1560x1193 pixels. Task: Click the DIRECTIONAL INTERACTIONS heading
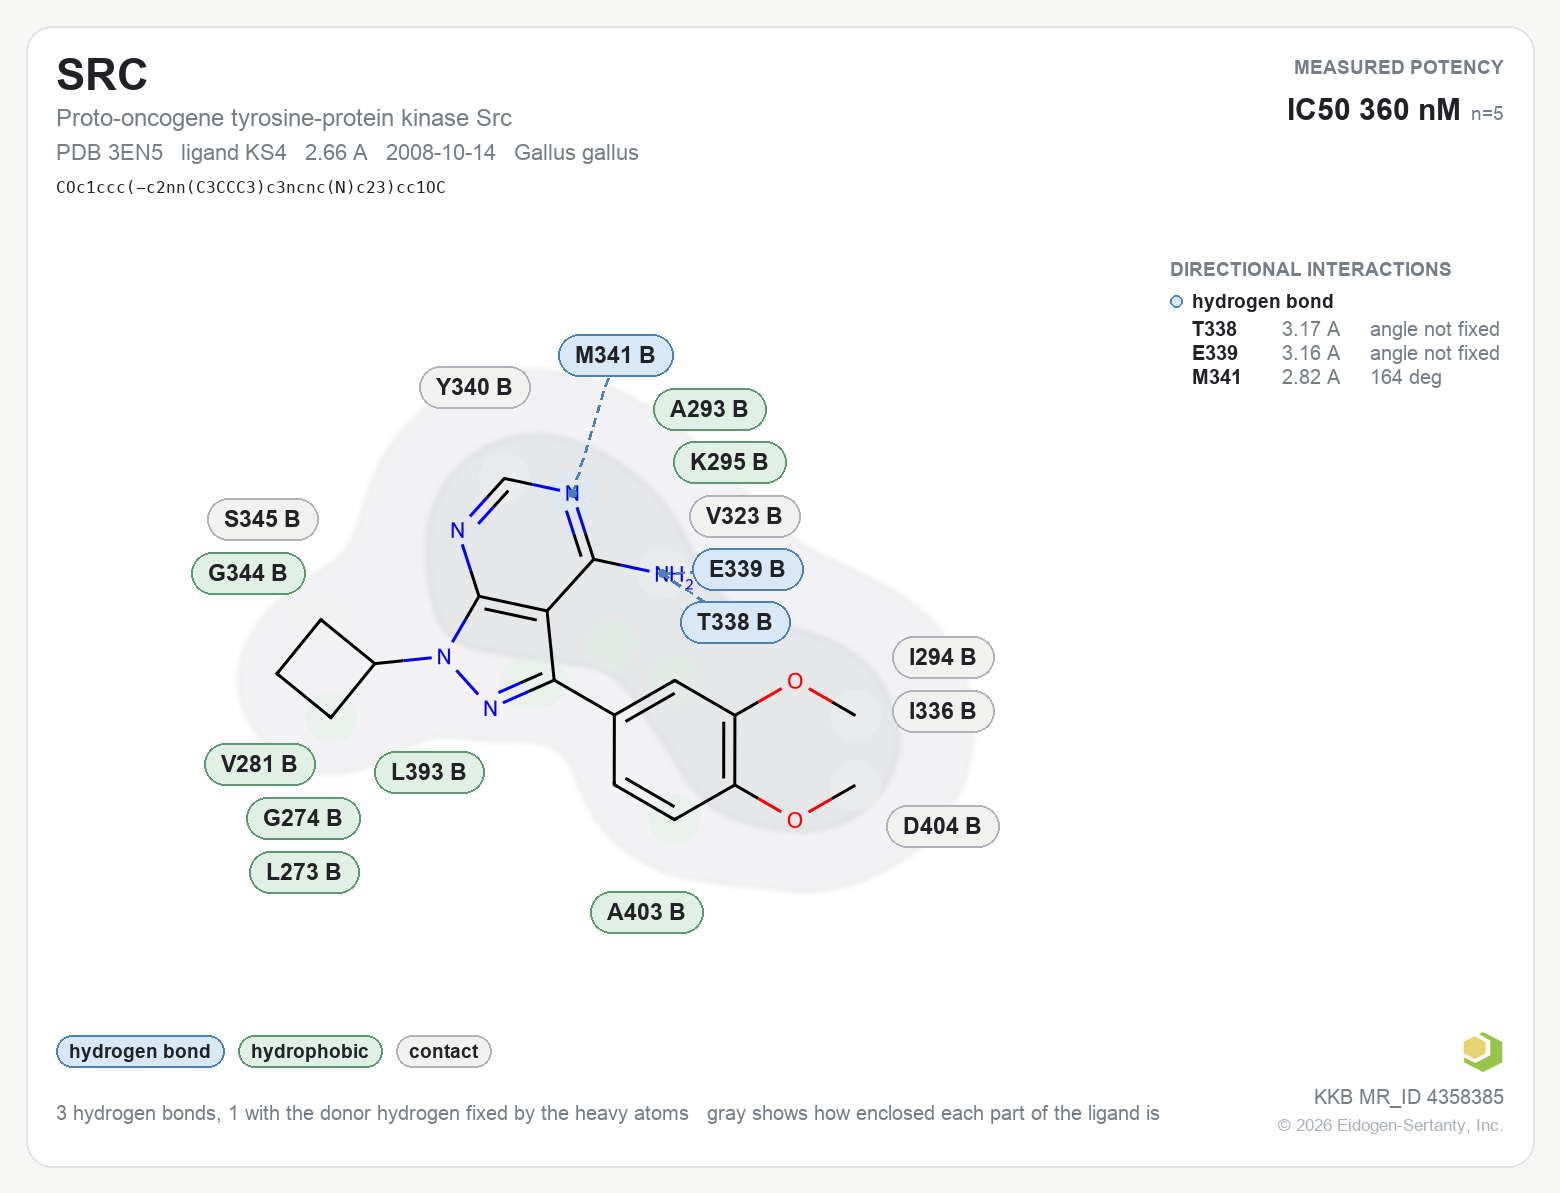click(1310, 270)
